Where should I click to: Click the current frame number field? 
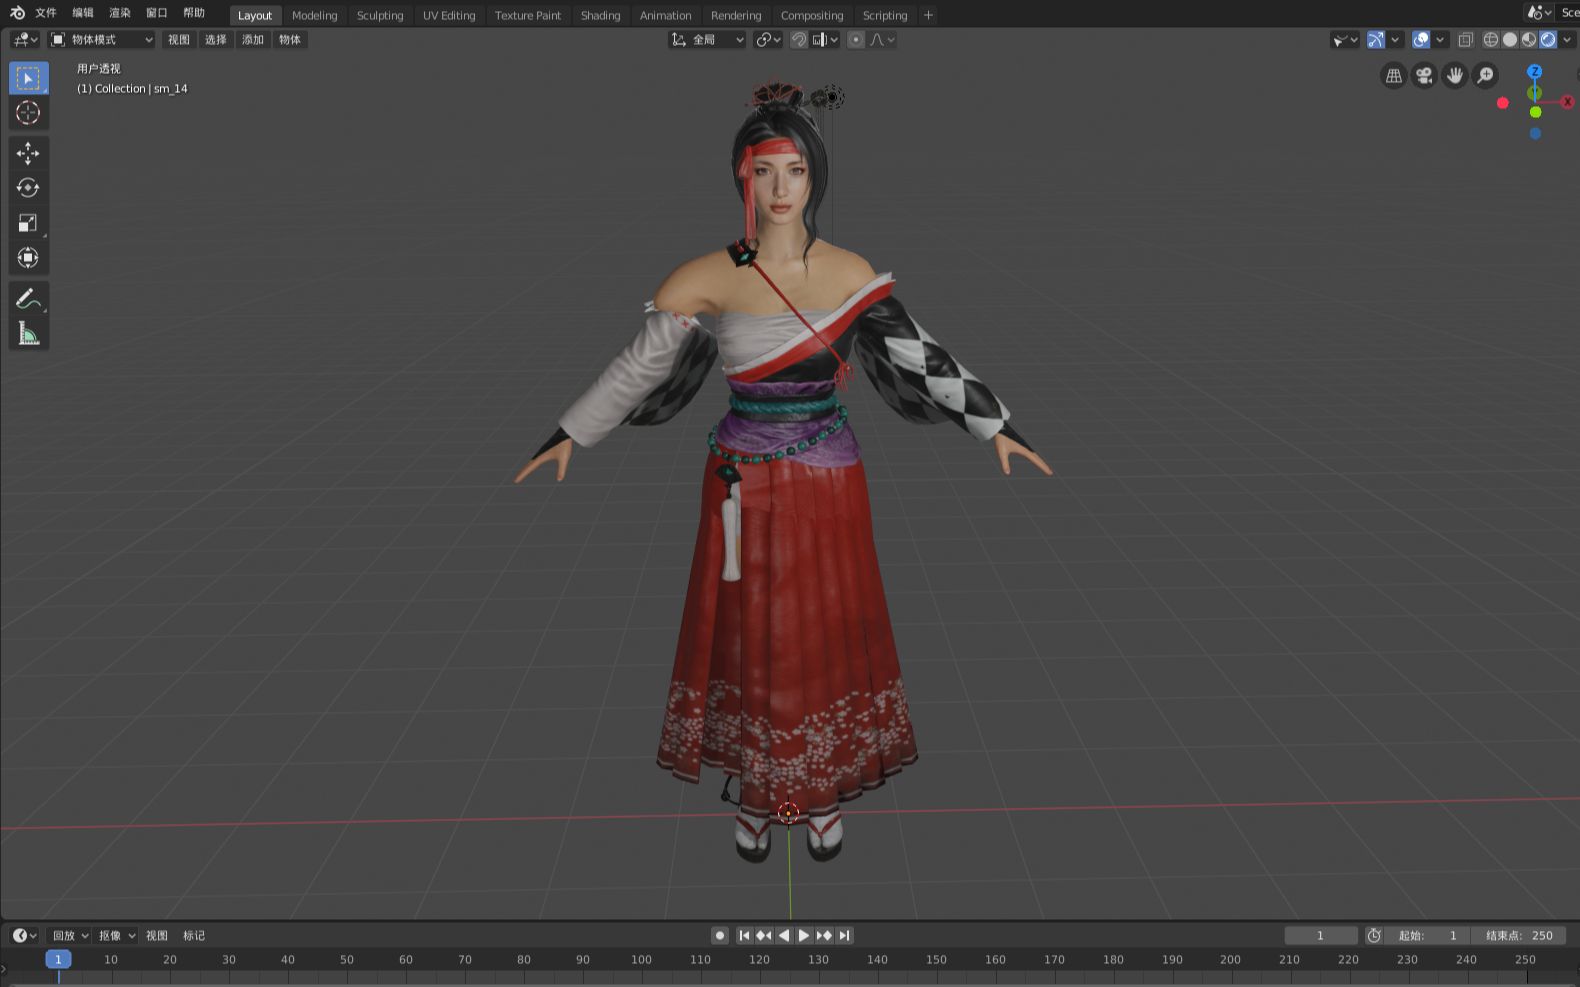click(1321, 935)
